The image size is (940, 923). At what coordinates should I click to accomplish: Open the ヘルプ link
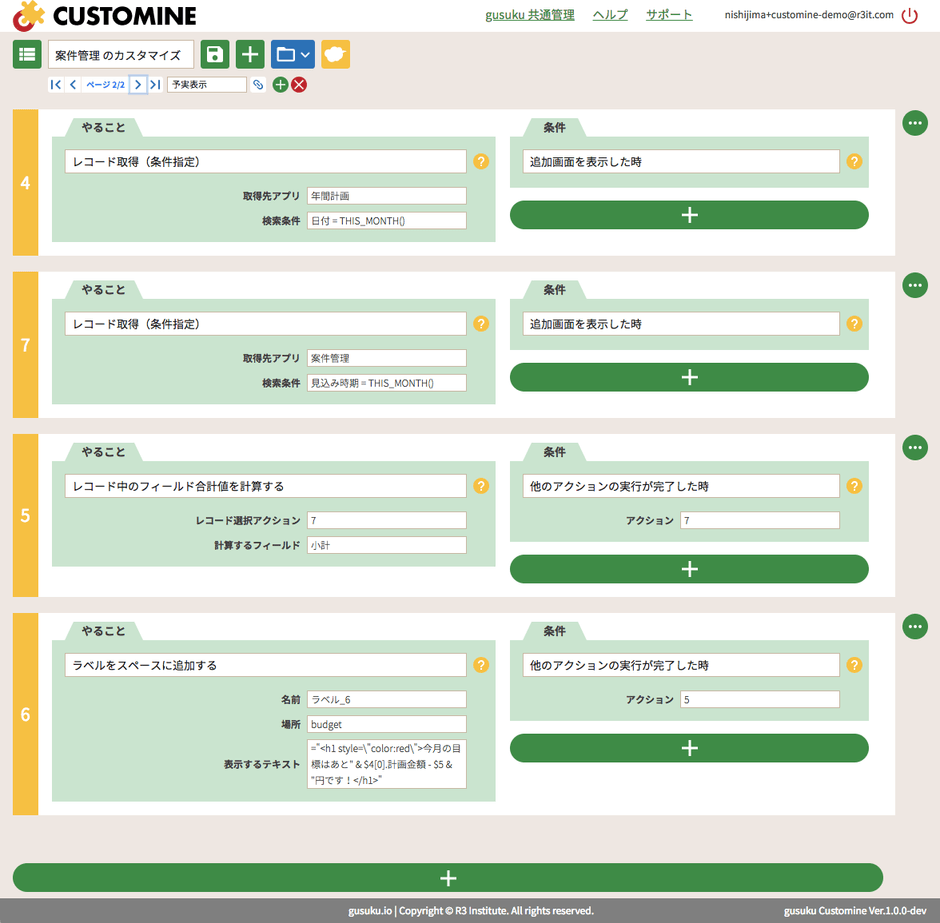[x=610, y=15]
